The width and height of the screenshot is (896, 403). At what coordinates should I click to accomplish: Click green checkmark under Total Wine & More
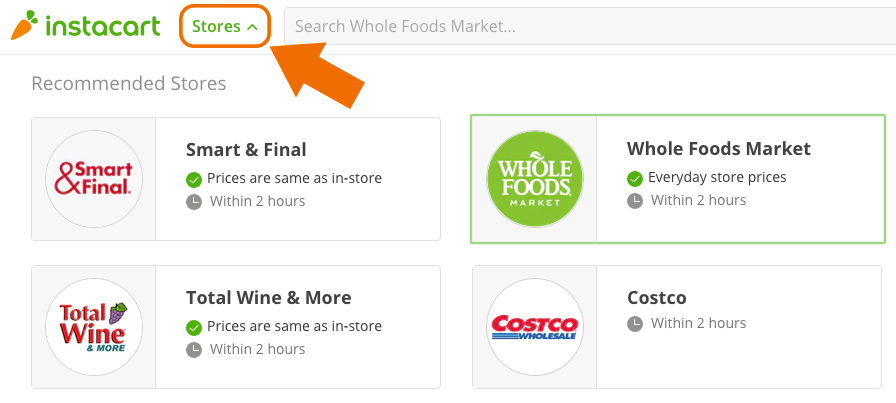(x=194, y=328)
